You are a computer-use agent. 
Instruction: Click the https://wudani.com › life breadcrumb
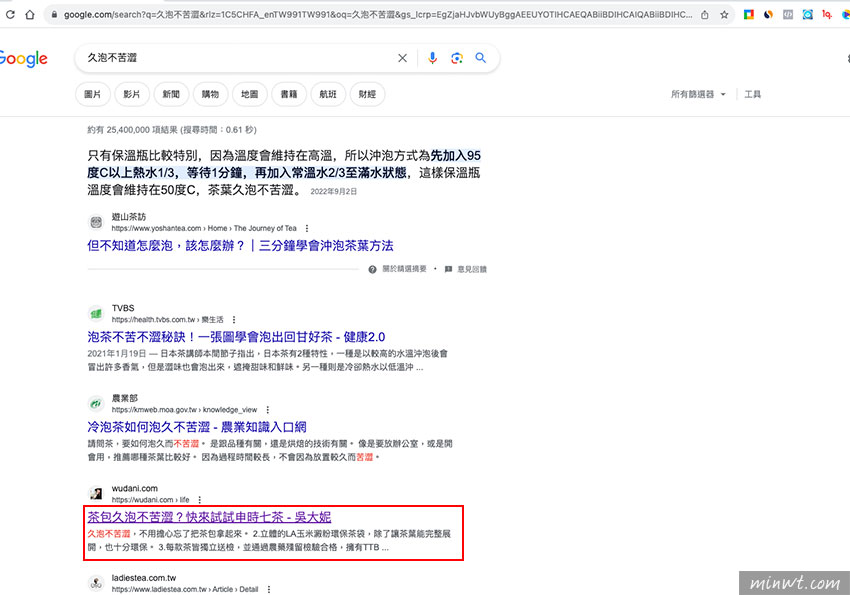pos(151,500)
